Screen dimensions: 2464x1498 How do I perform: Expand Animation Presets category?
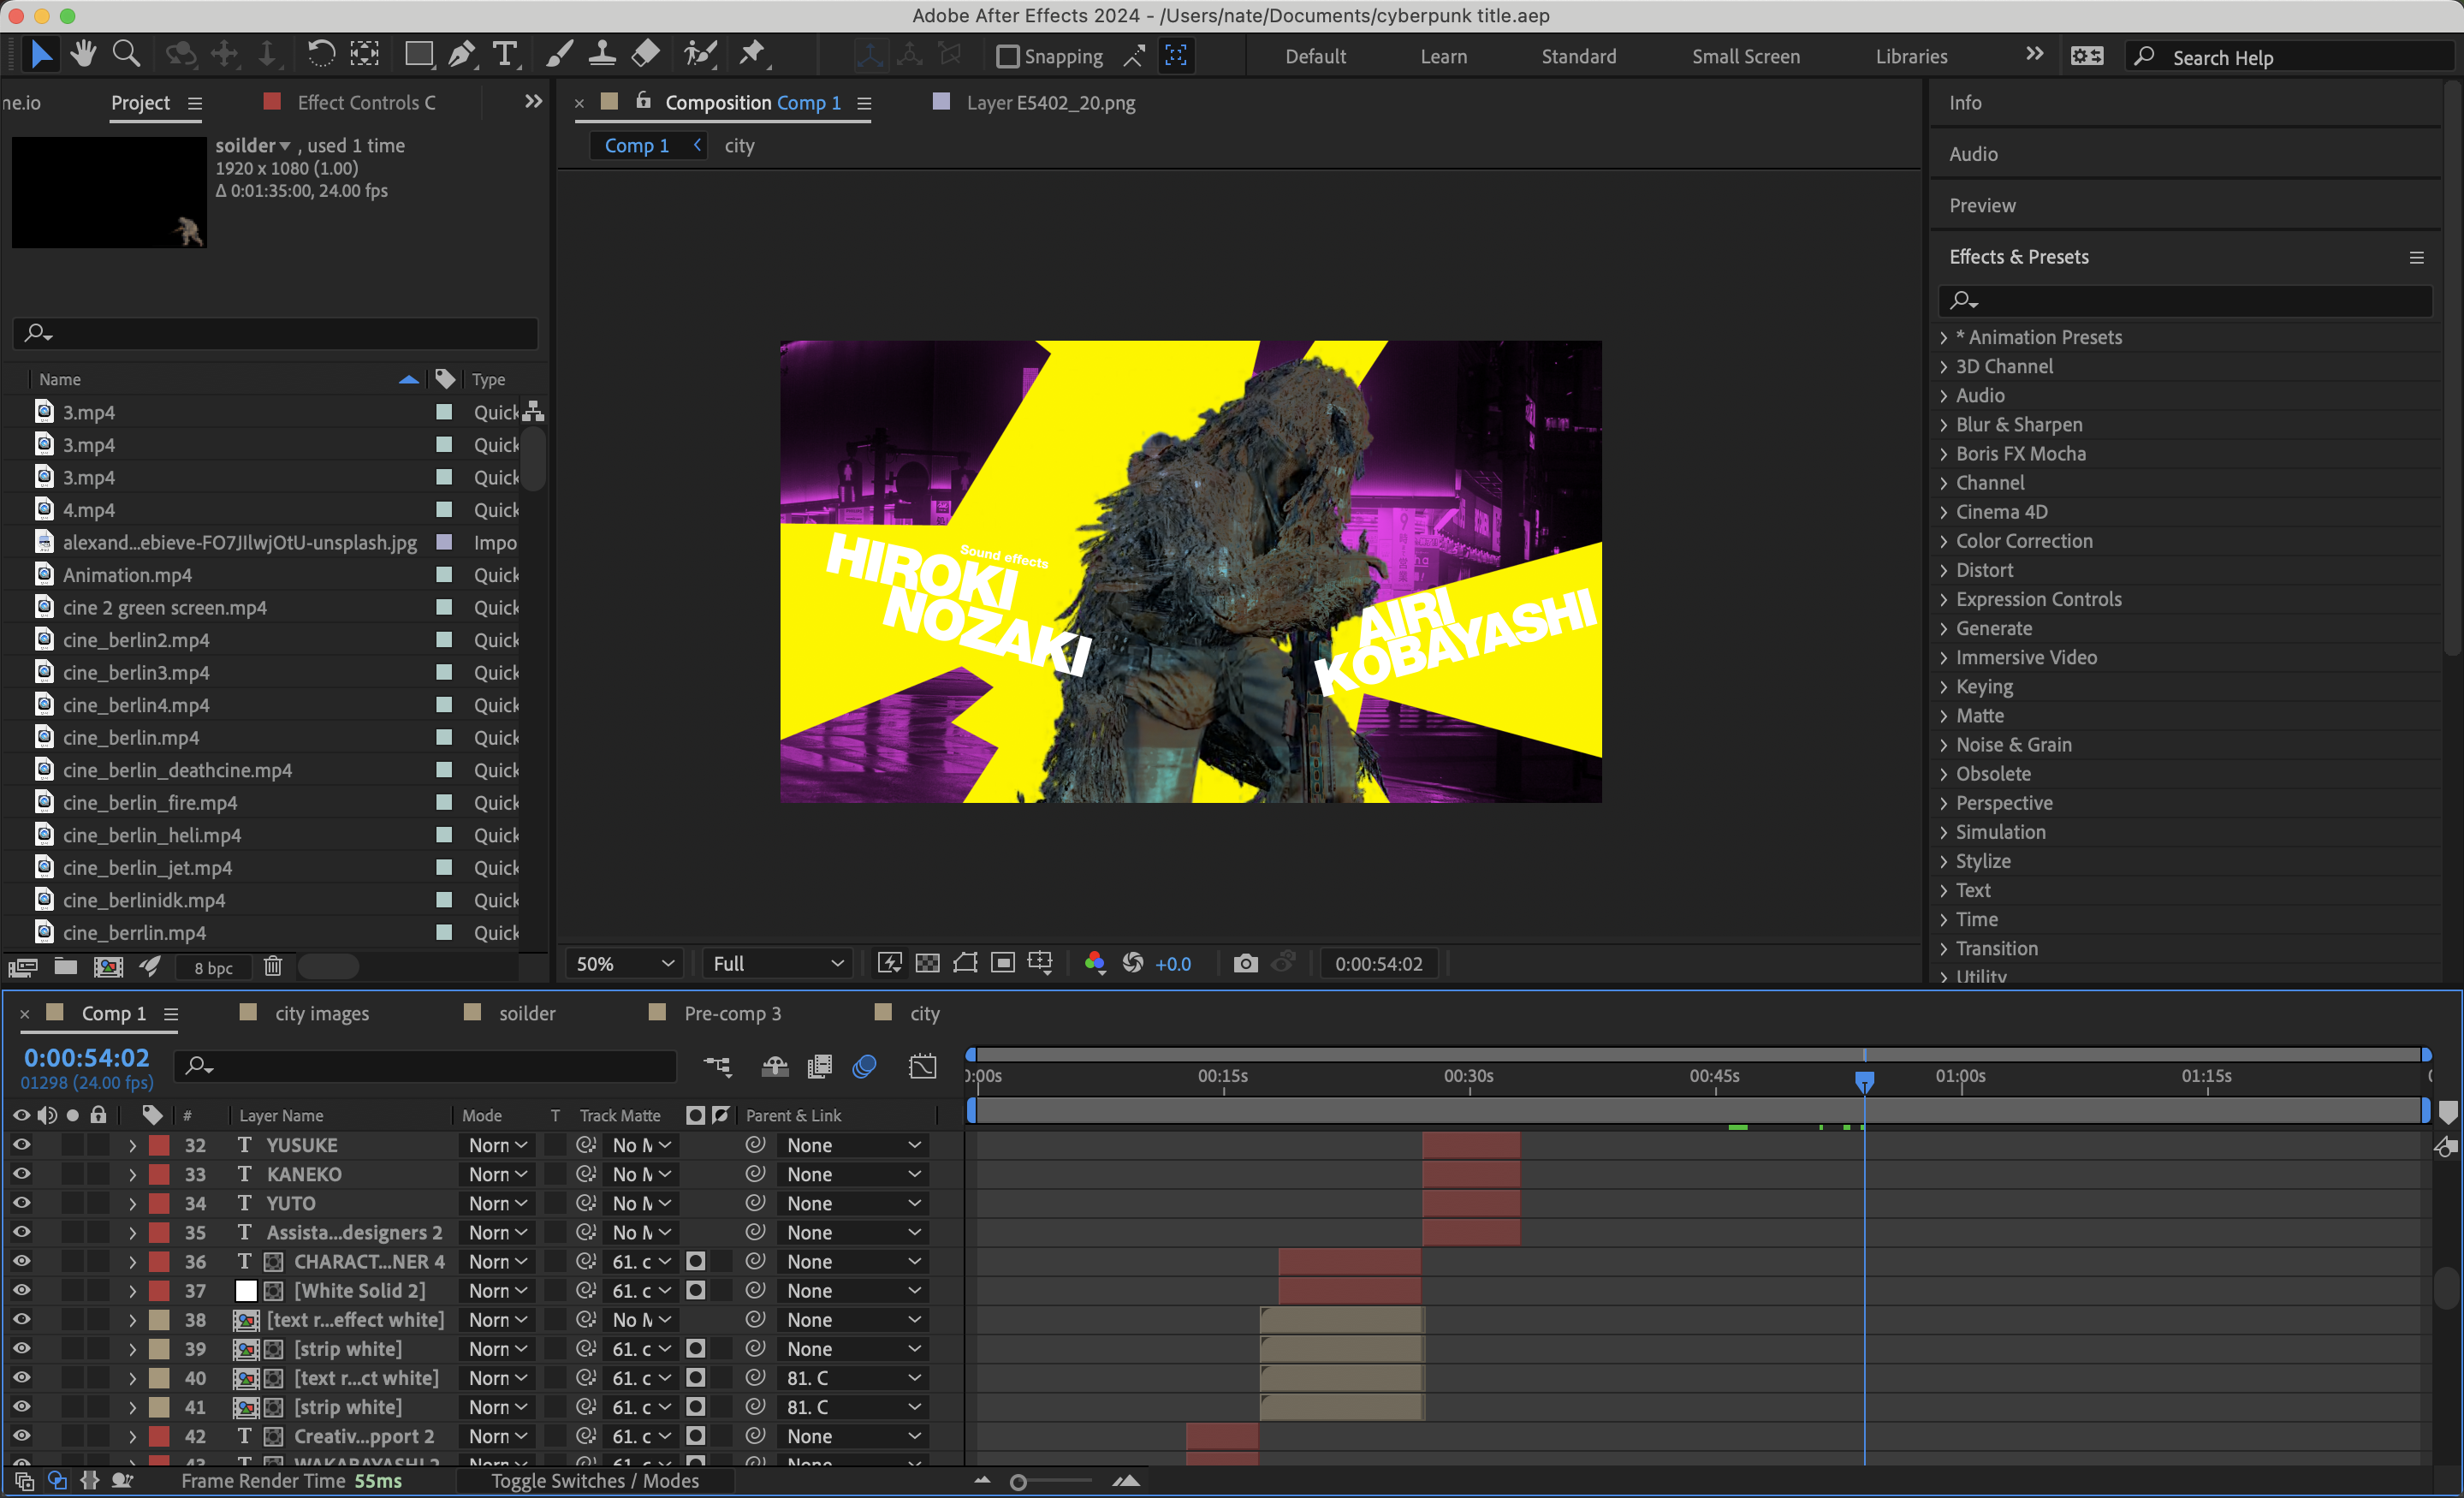point(1944,338)
